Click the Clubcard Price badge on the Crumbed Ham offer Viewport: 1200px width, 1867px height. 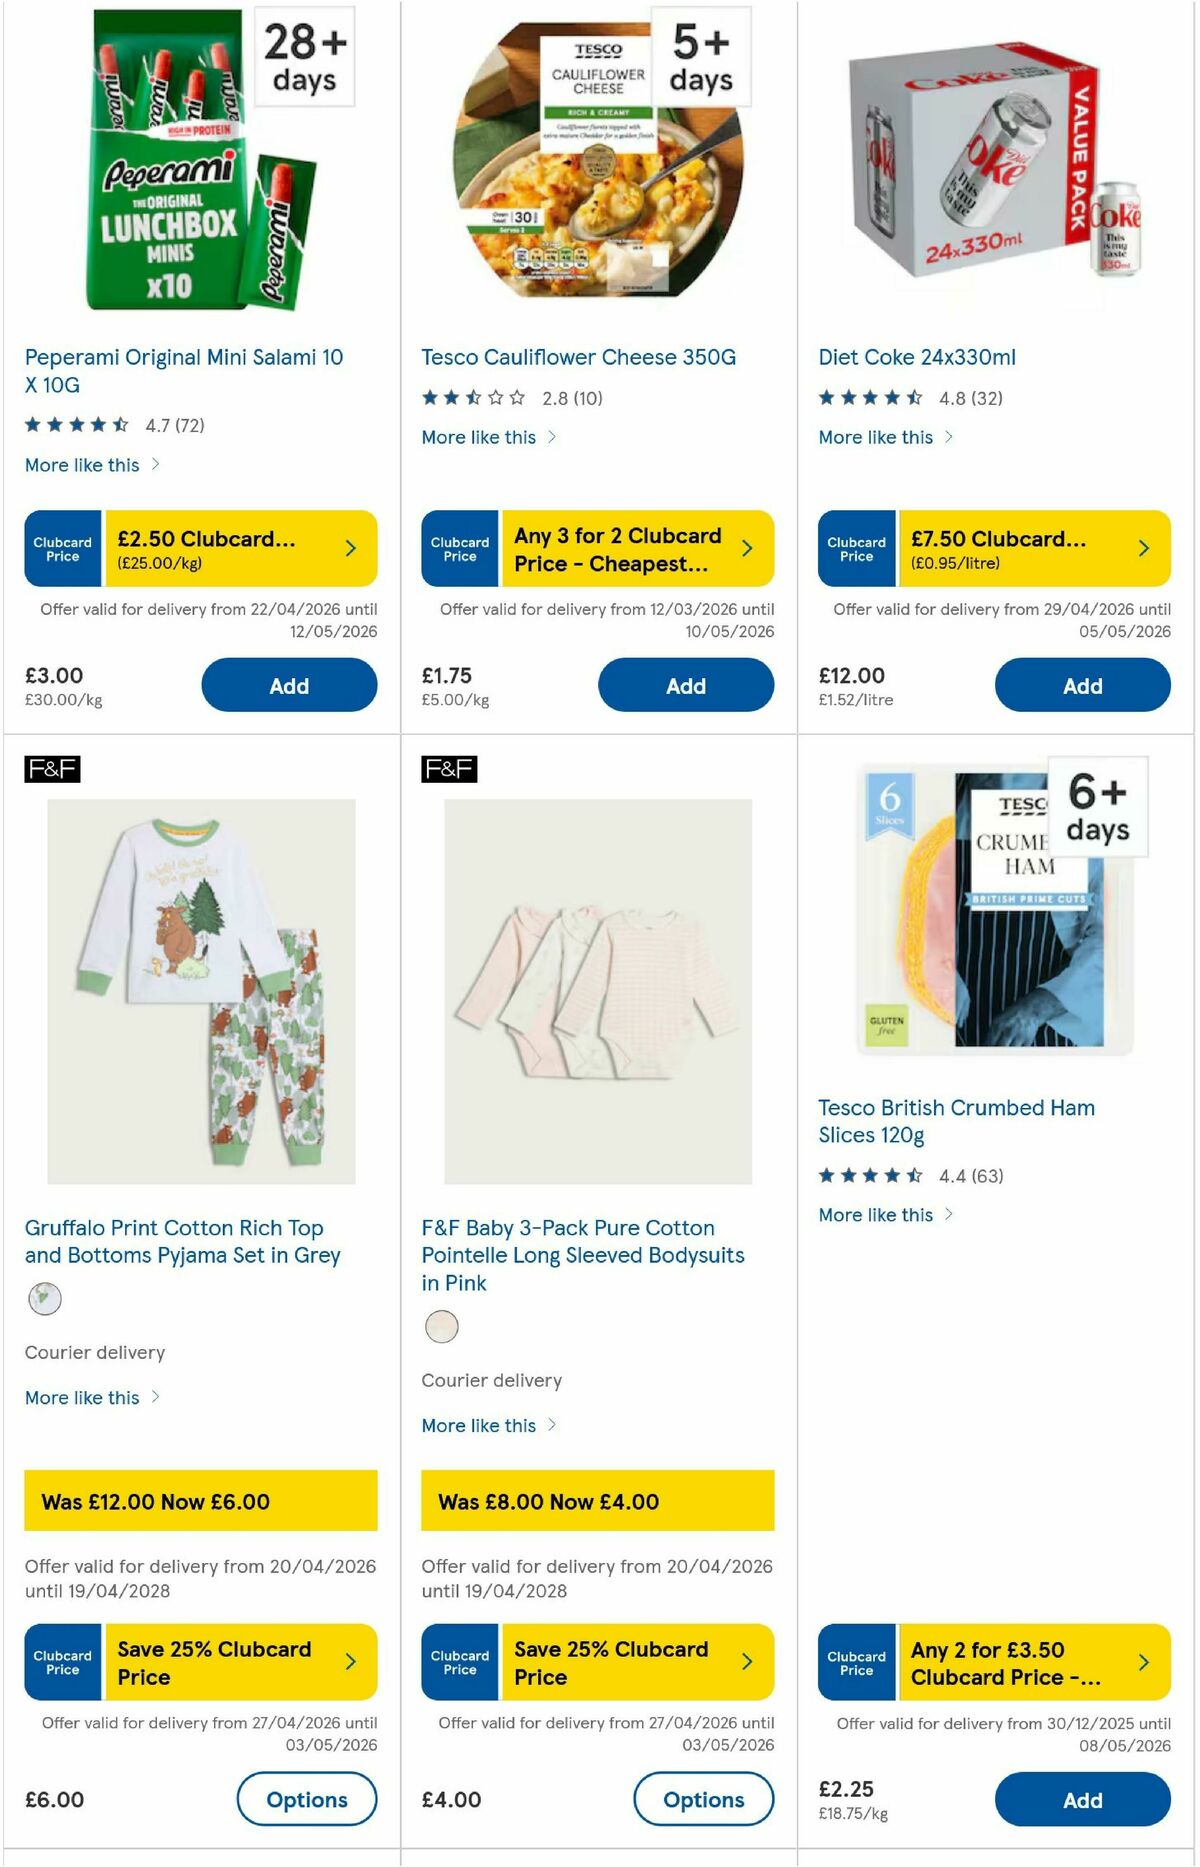click(x=857, y=1661)
